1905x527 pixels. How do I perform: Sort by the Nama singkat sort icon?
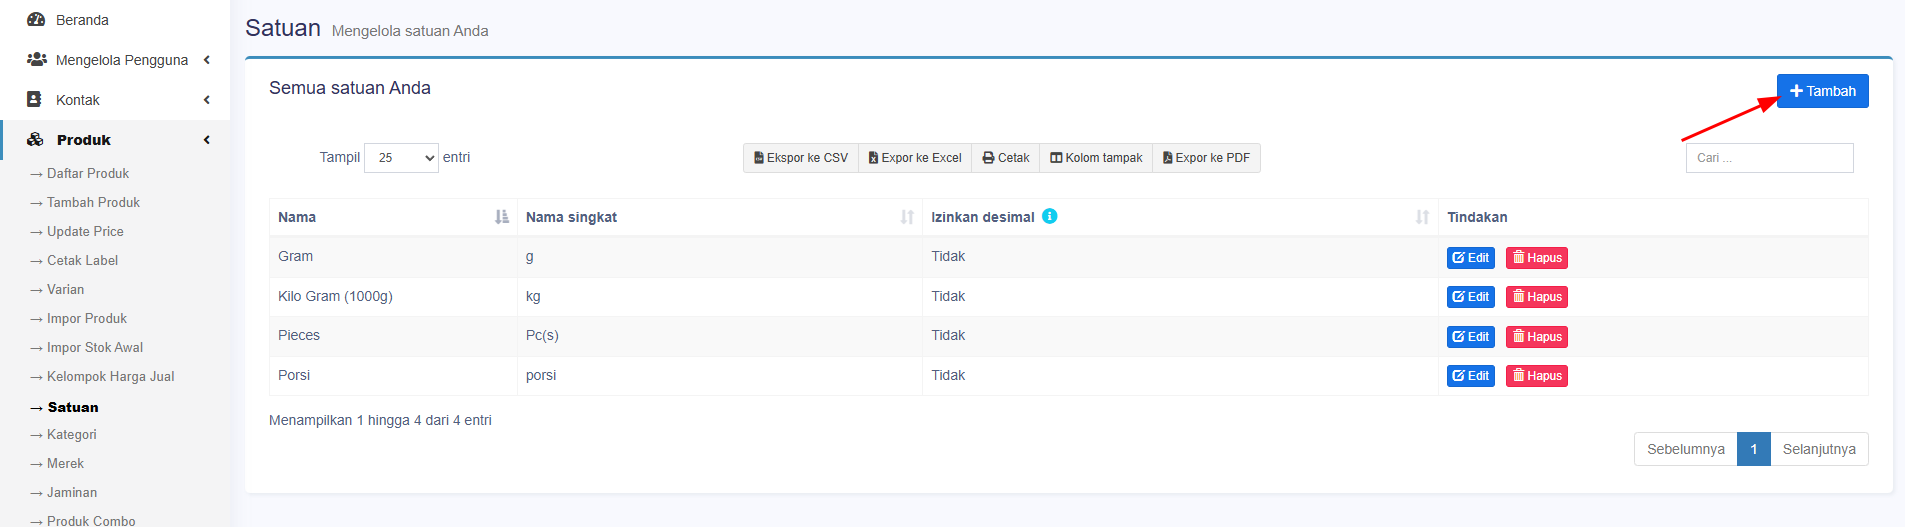[907, 217]
